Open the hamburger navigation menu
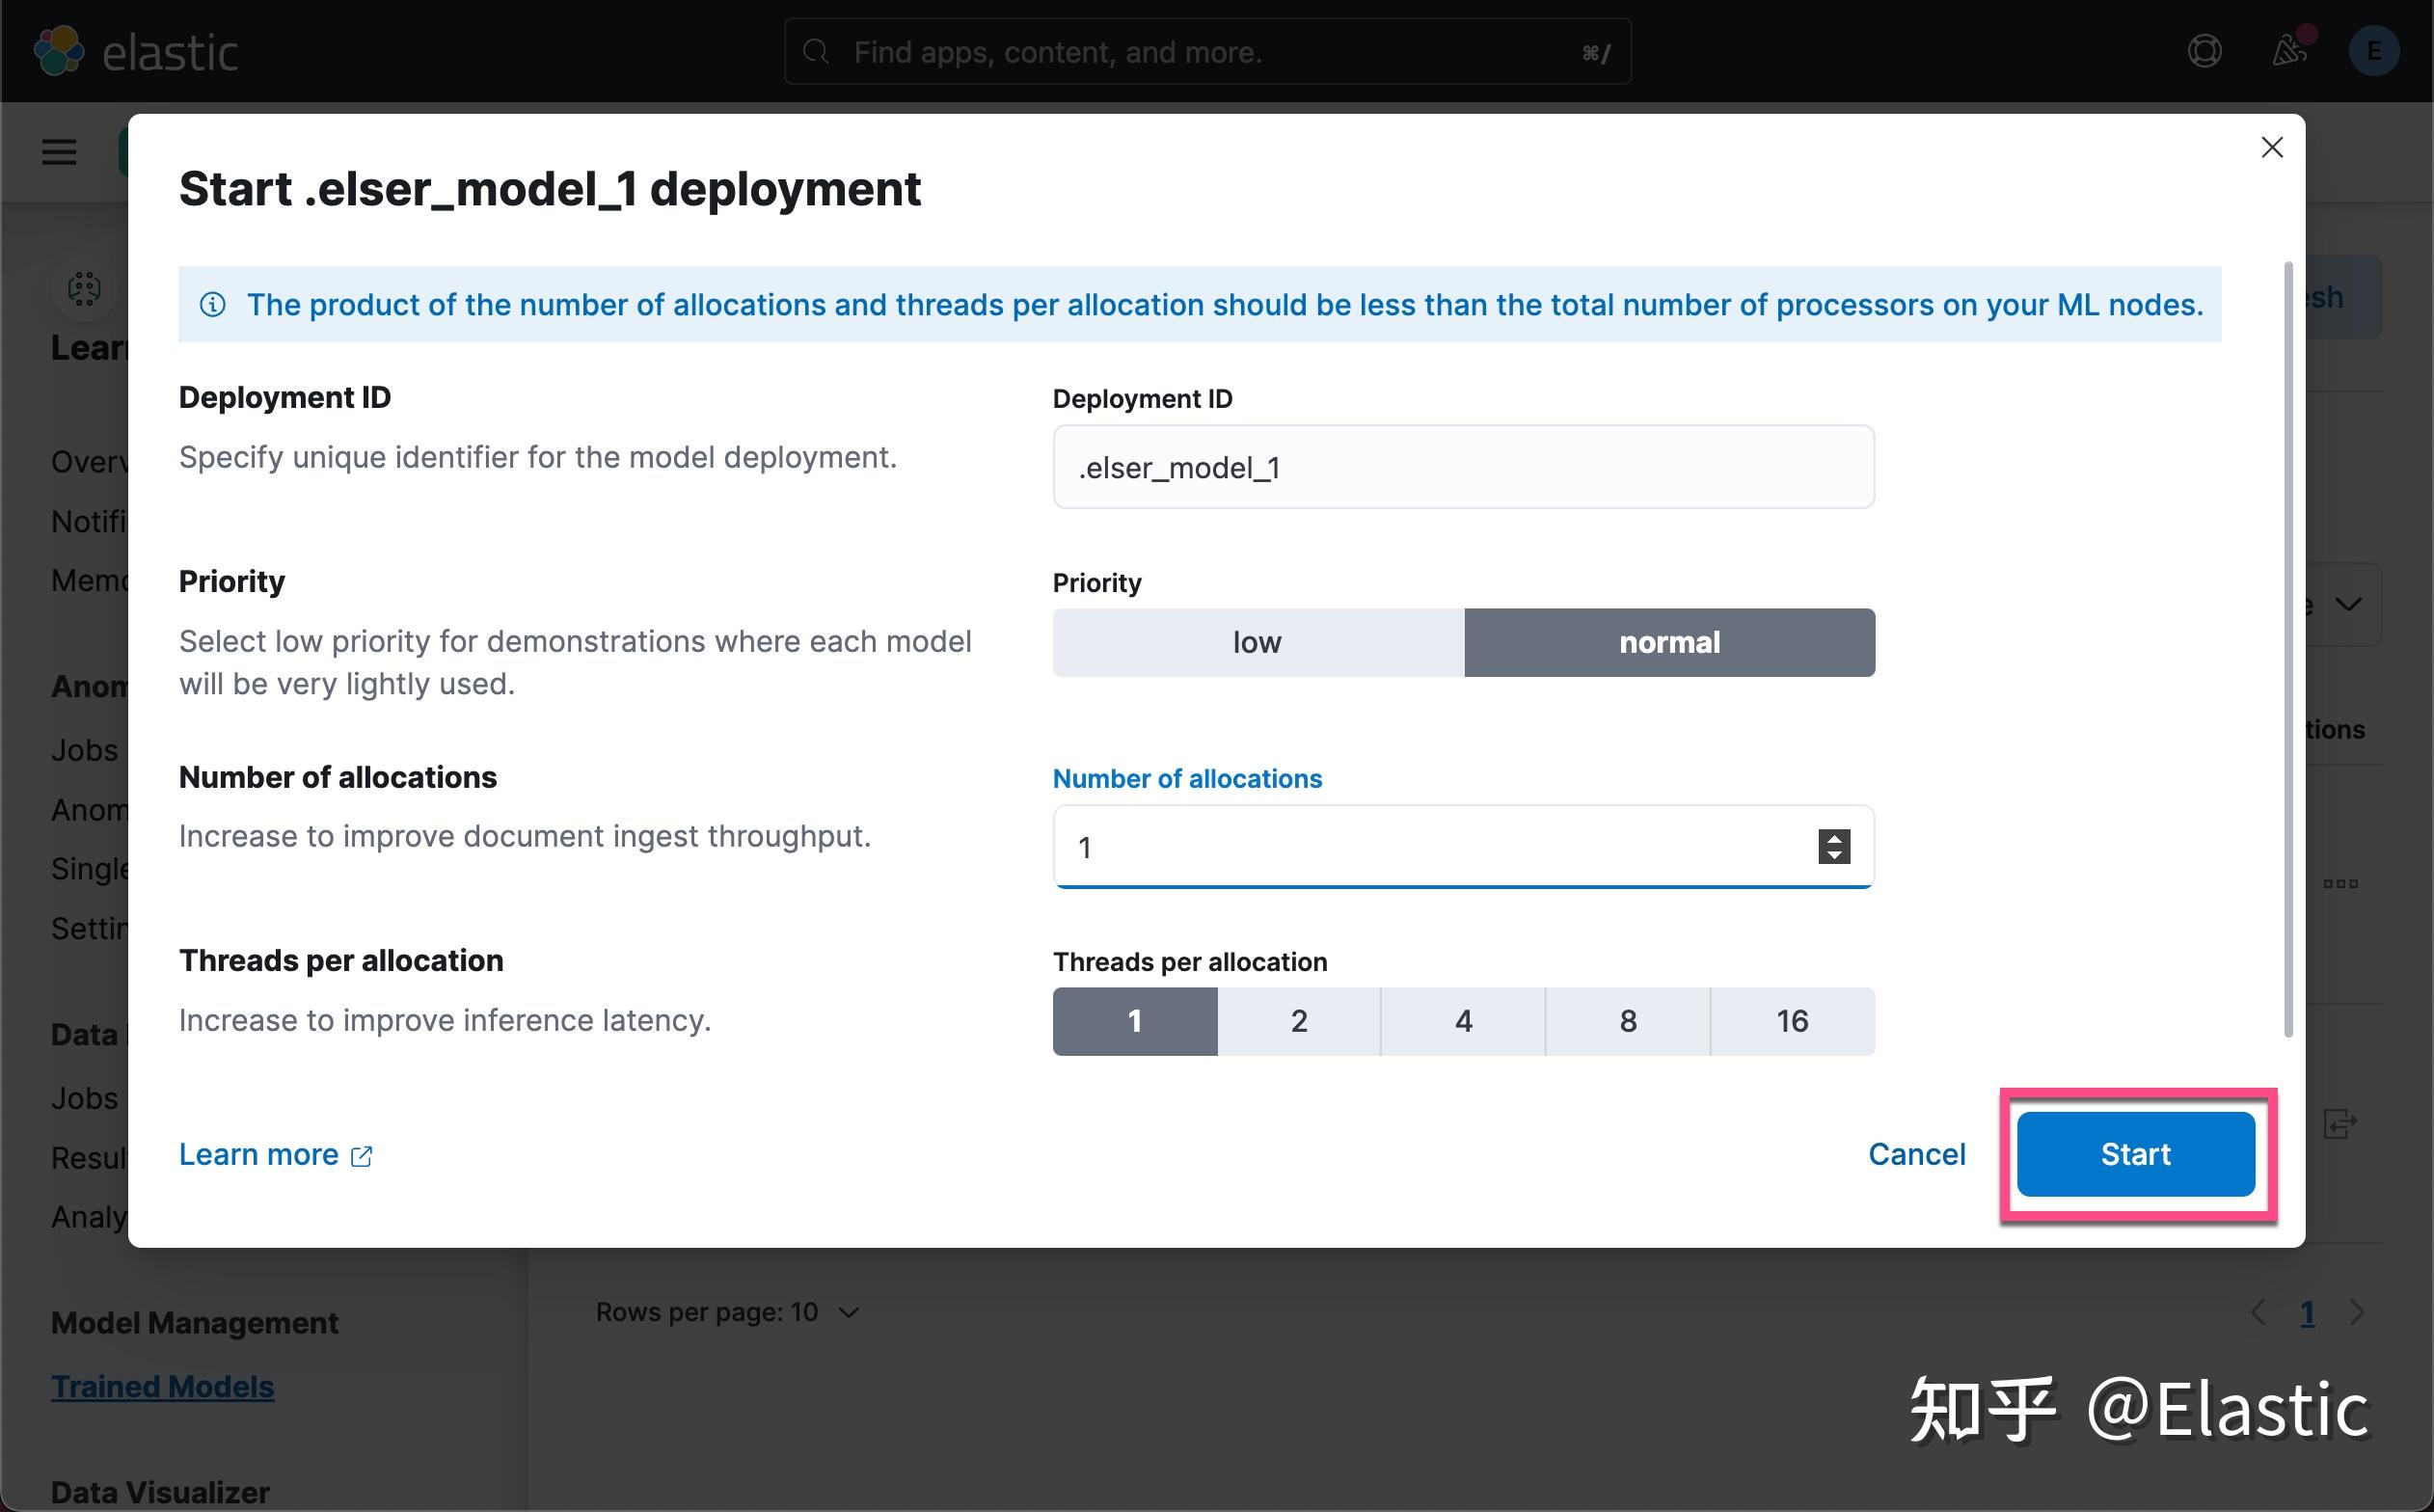This screenshot has width=2434, height=1512. pyautogui.click(x=59, y=152)
